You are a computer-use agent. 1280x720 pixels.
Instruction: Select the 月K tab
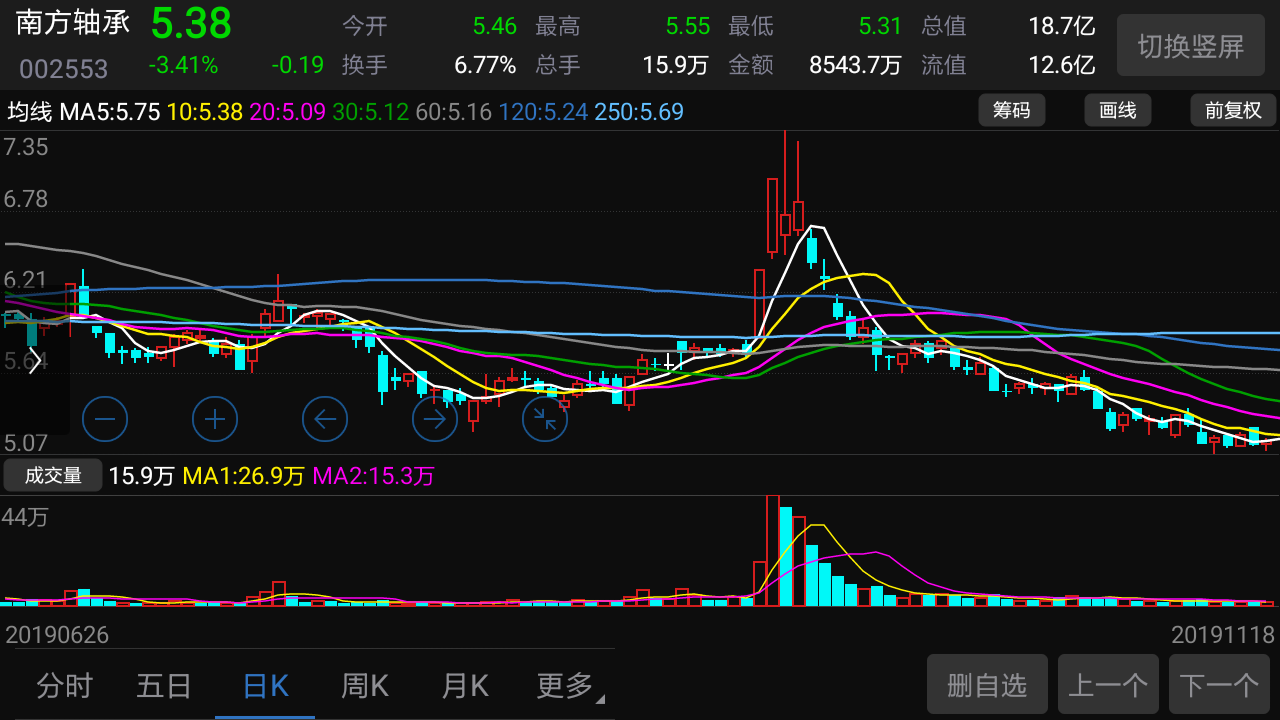click(x=465, y=686)
